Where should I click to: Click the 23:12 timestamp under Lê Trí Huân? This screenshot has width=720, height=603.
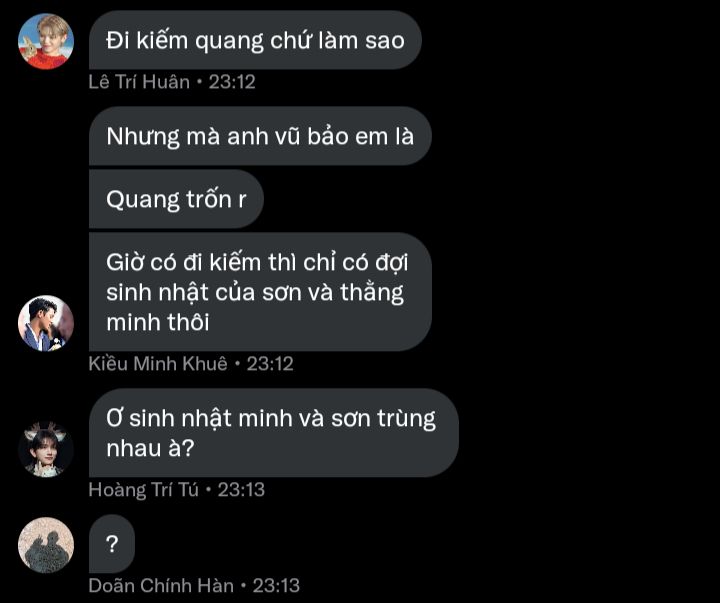tap(232, 82)
